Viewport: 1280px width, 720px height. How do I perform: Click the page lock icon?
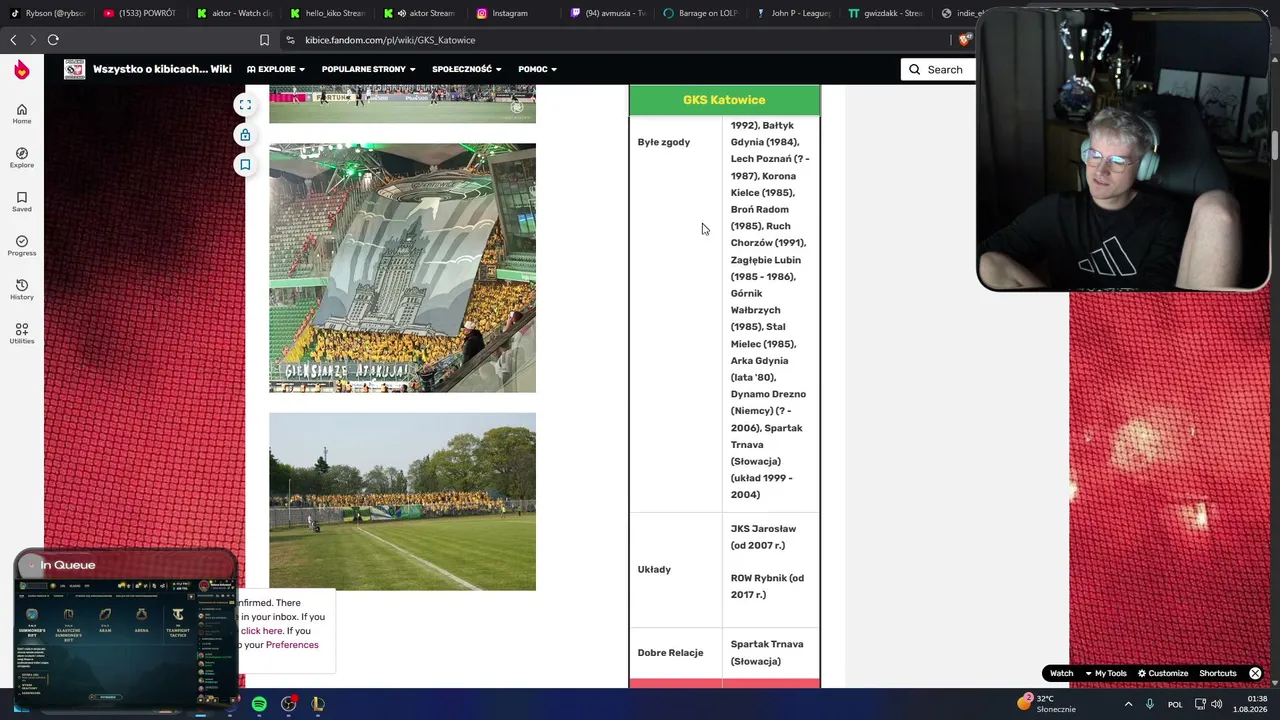pos(245,134)
